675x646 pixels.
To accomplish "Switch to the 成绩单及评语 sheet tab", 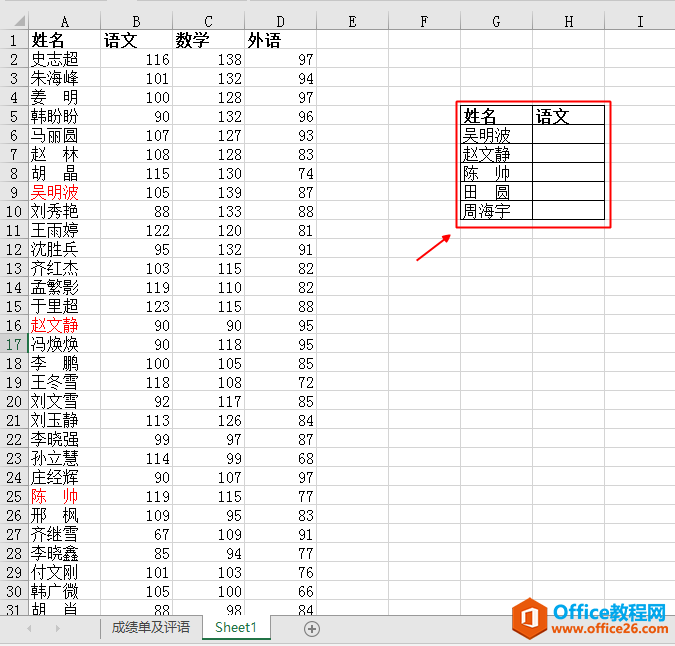I will [151, 627].
